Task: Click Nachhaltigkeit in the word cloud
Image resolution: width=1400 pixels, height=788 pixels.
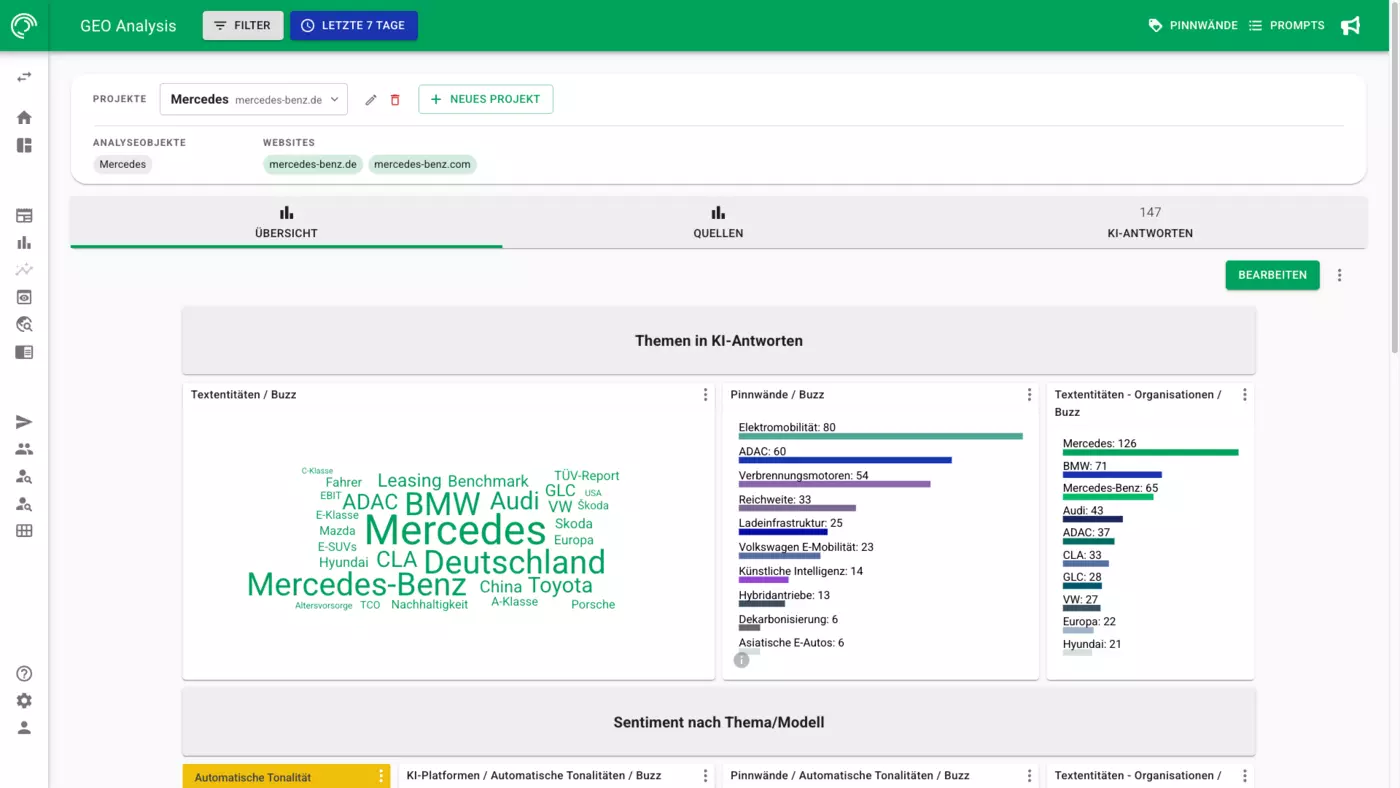Action: pos(429,605)
